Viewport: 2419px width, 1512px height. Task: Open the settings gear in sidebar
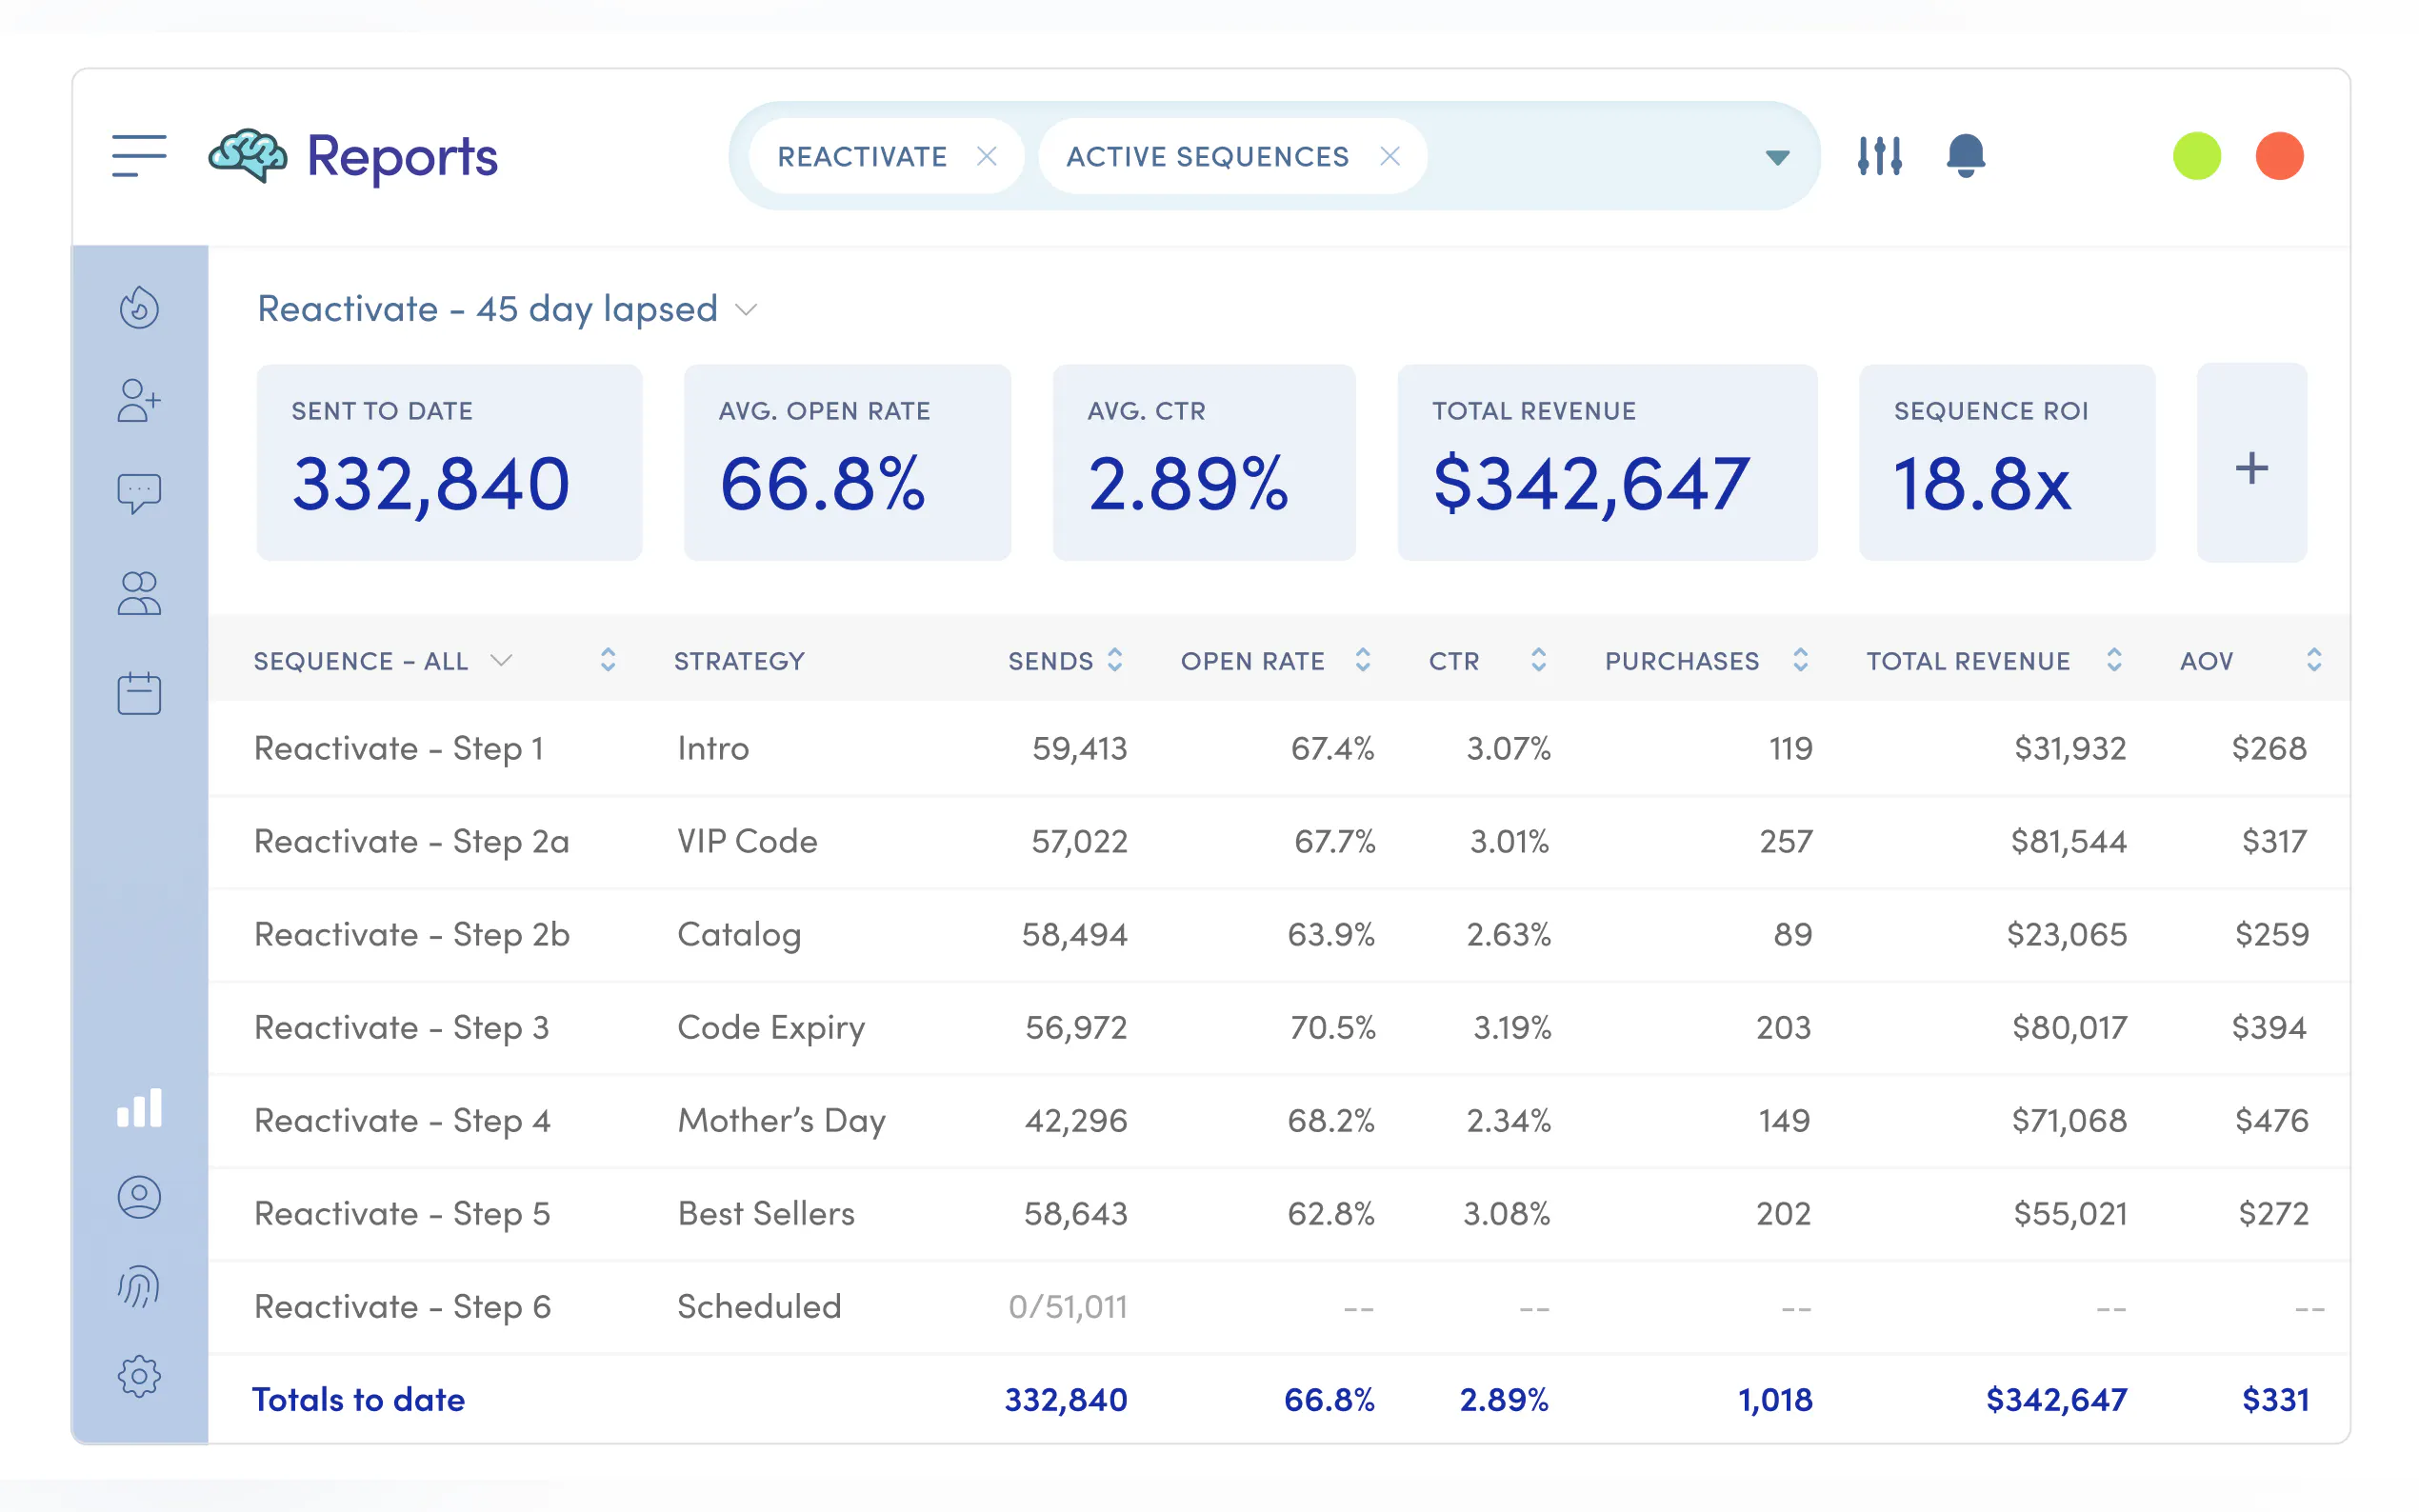click(139, 1376)
